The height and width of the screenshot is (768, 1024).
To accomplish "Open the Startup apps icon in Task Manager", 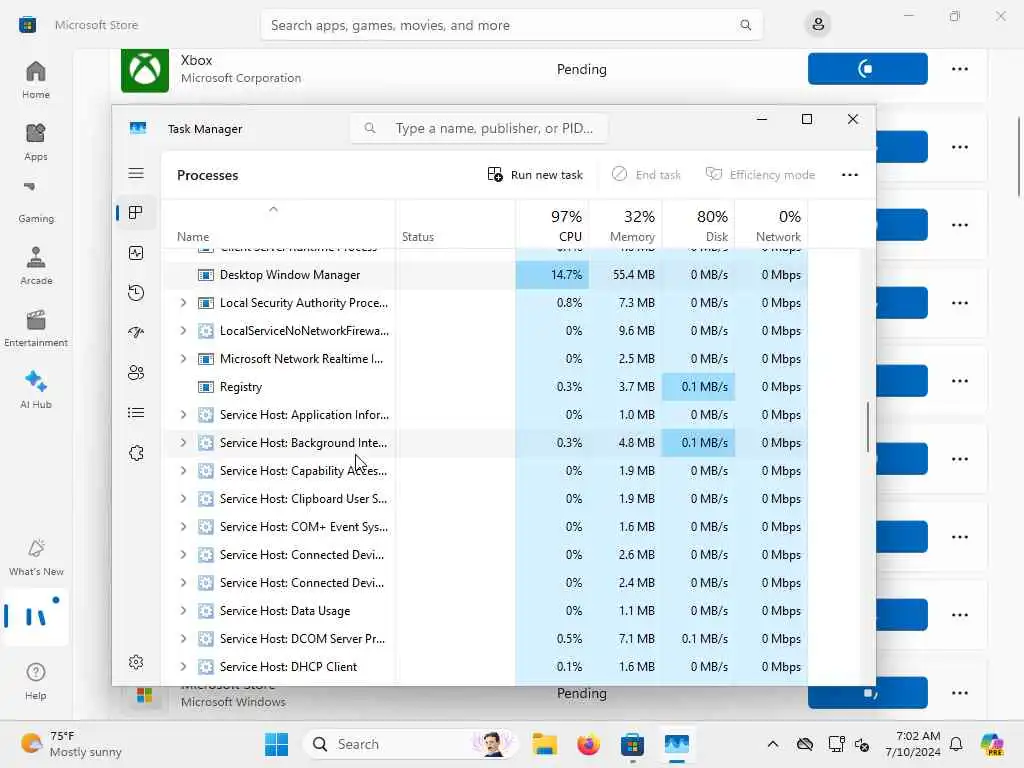I will click(x=136, y=332).
